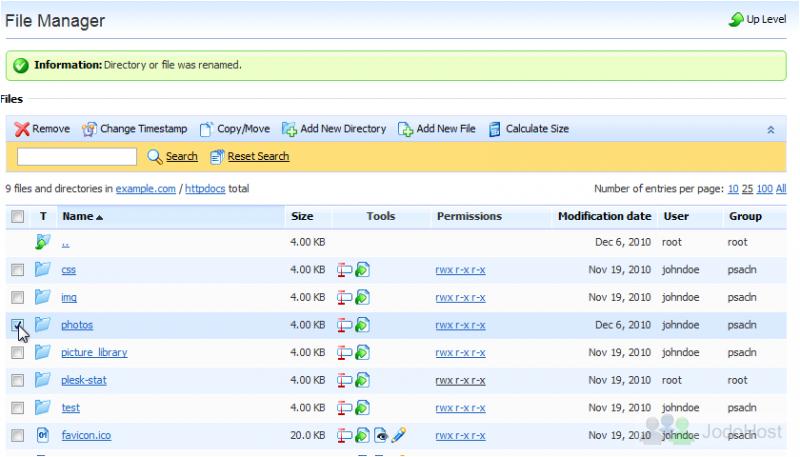Open the css directory link

point(68,270)
